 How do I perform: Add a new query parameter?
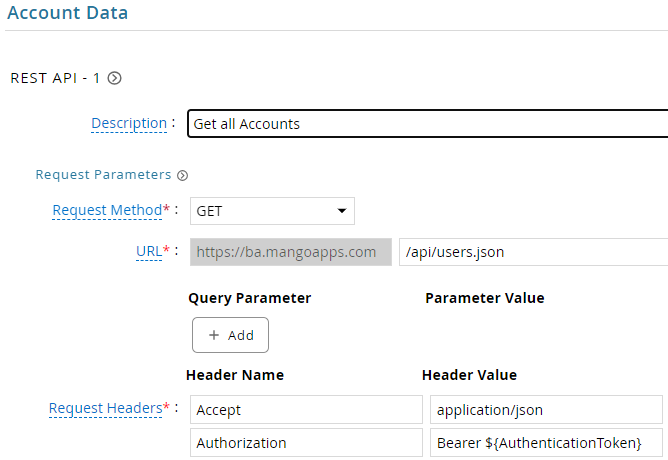click(x=230, y=335)
